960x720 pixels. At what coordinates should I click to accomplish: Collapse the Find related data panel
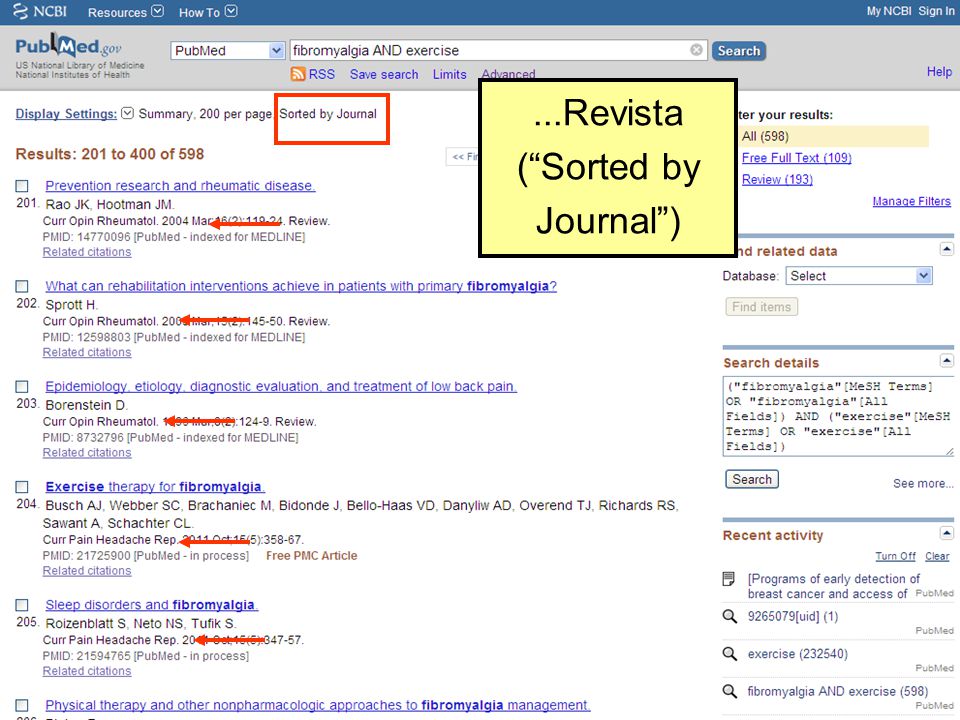tap(947, 249)
